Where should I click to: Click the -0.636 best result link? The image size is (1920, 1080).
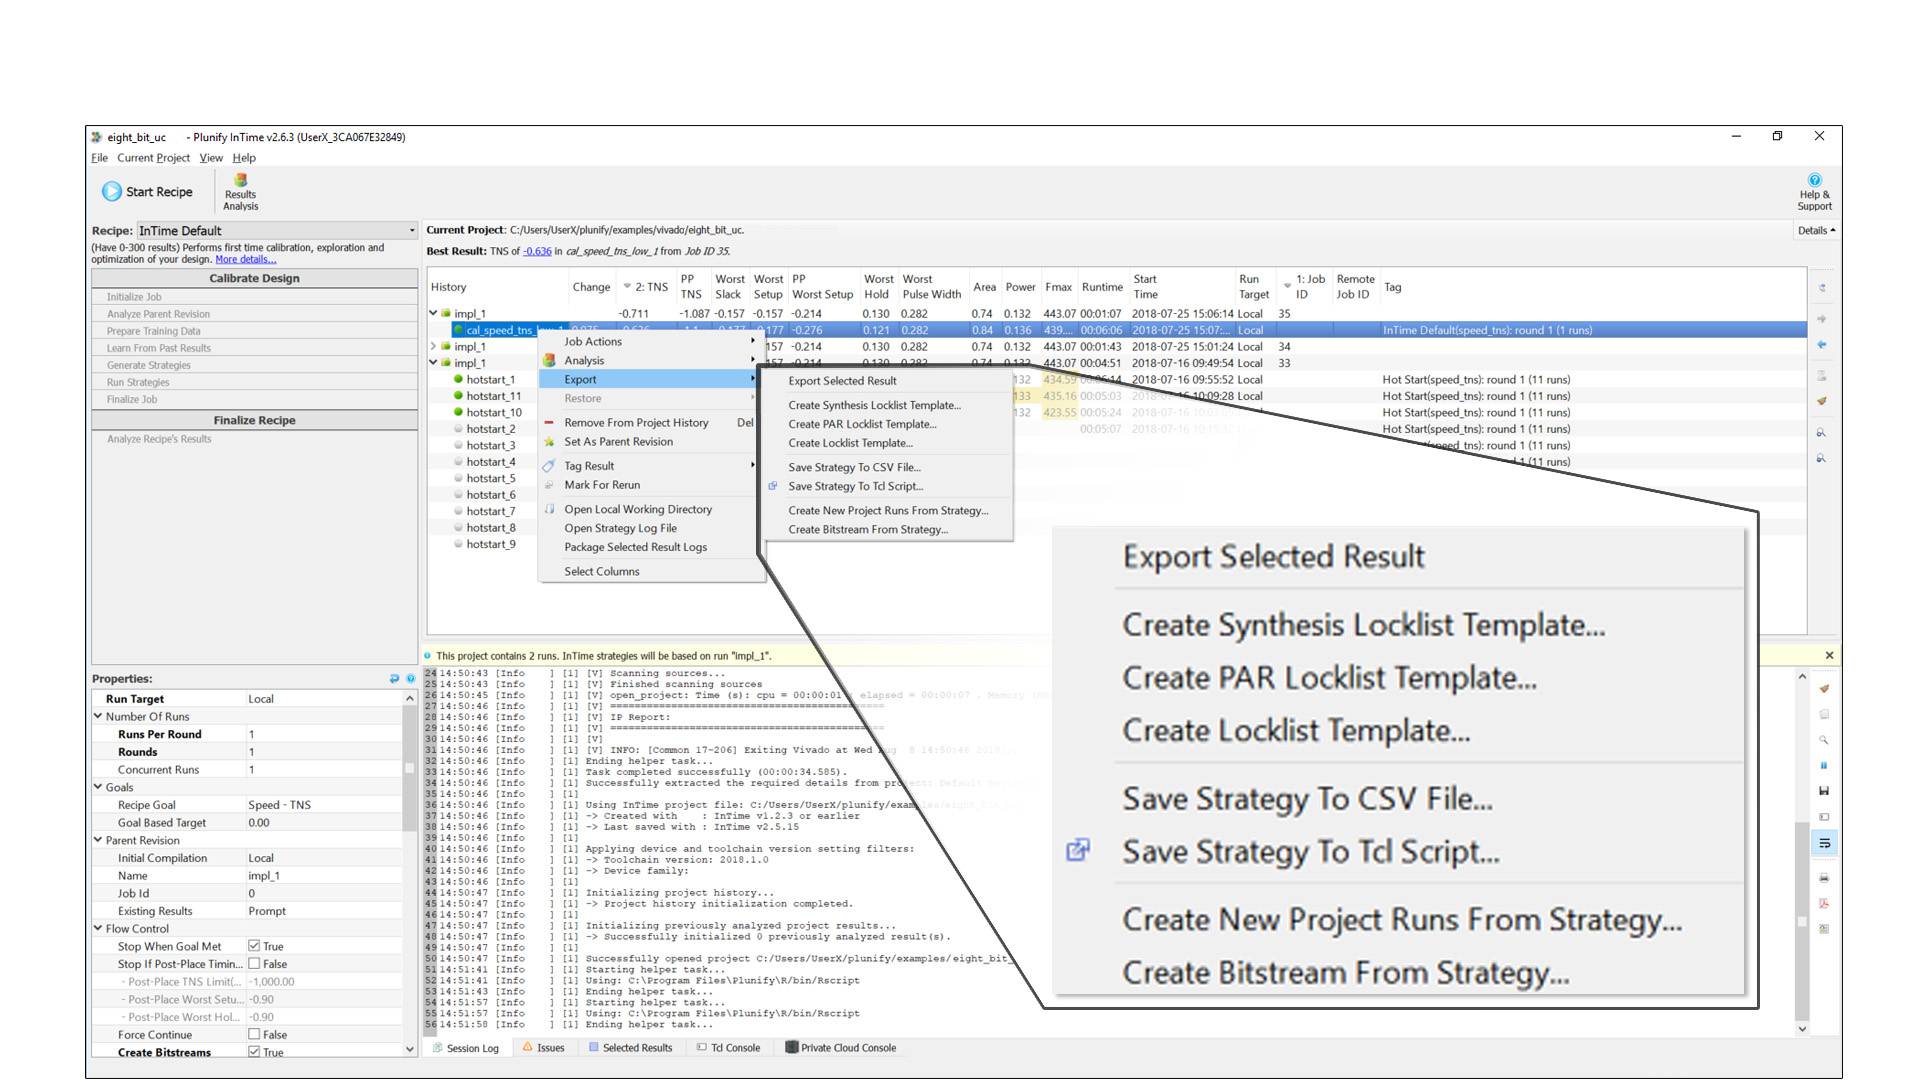coord(538,252)
